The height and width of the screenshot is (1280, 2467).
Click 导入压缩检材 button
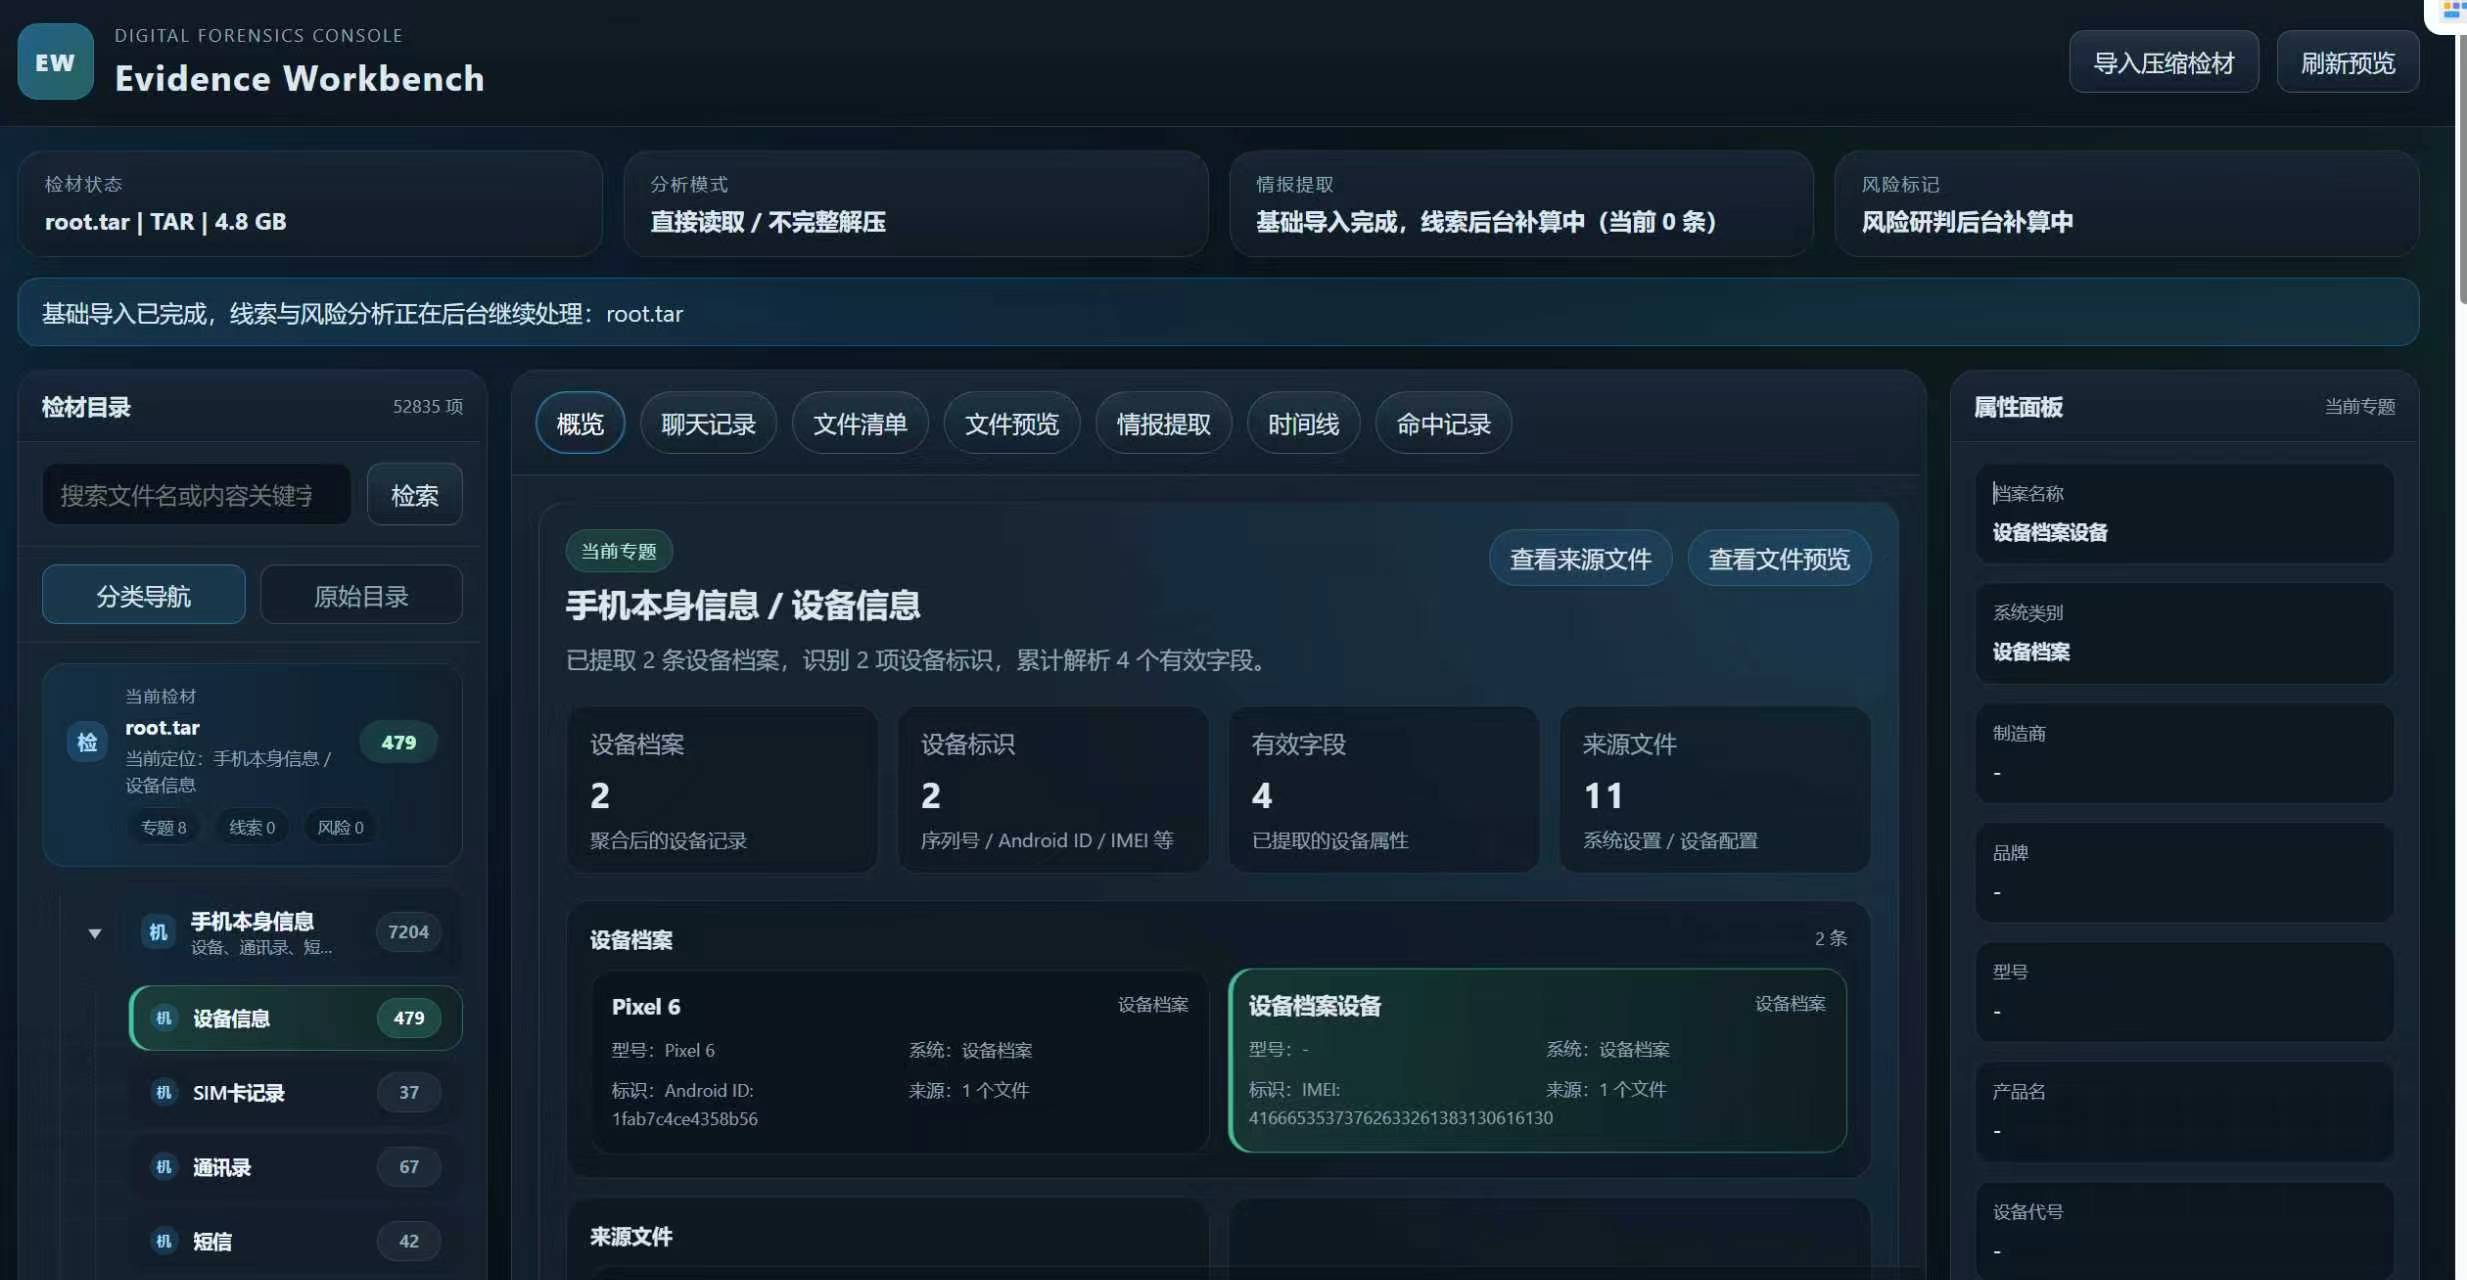tap(2163, 63)
